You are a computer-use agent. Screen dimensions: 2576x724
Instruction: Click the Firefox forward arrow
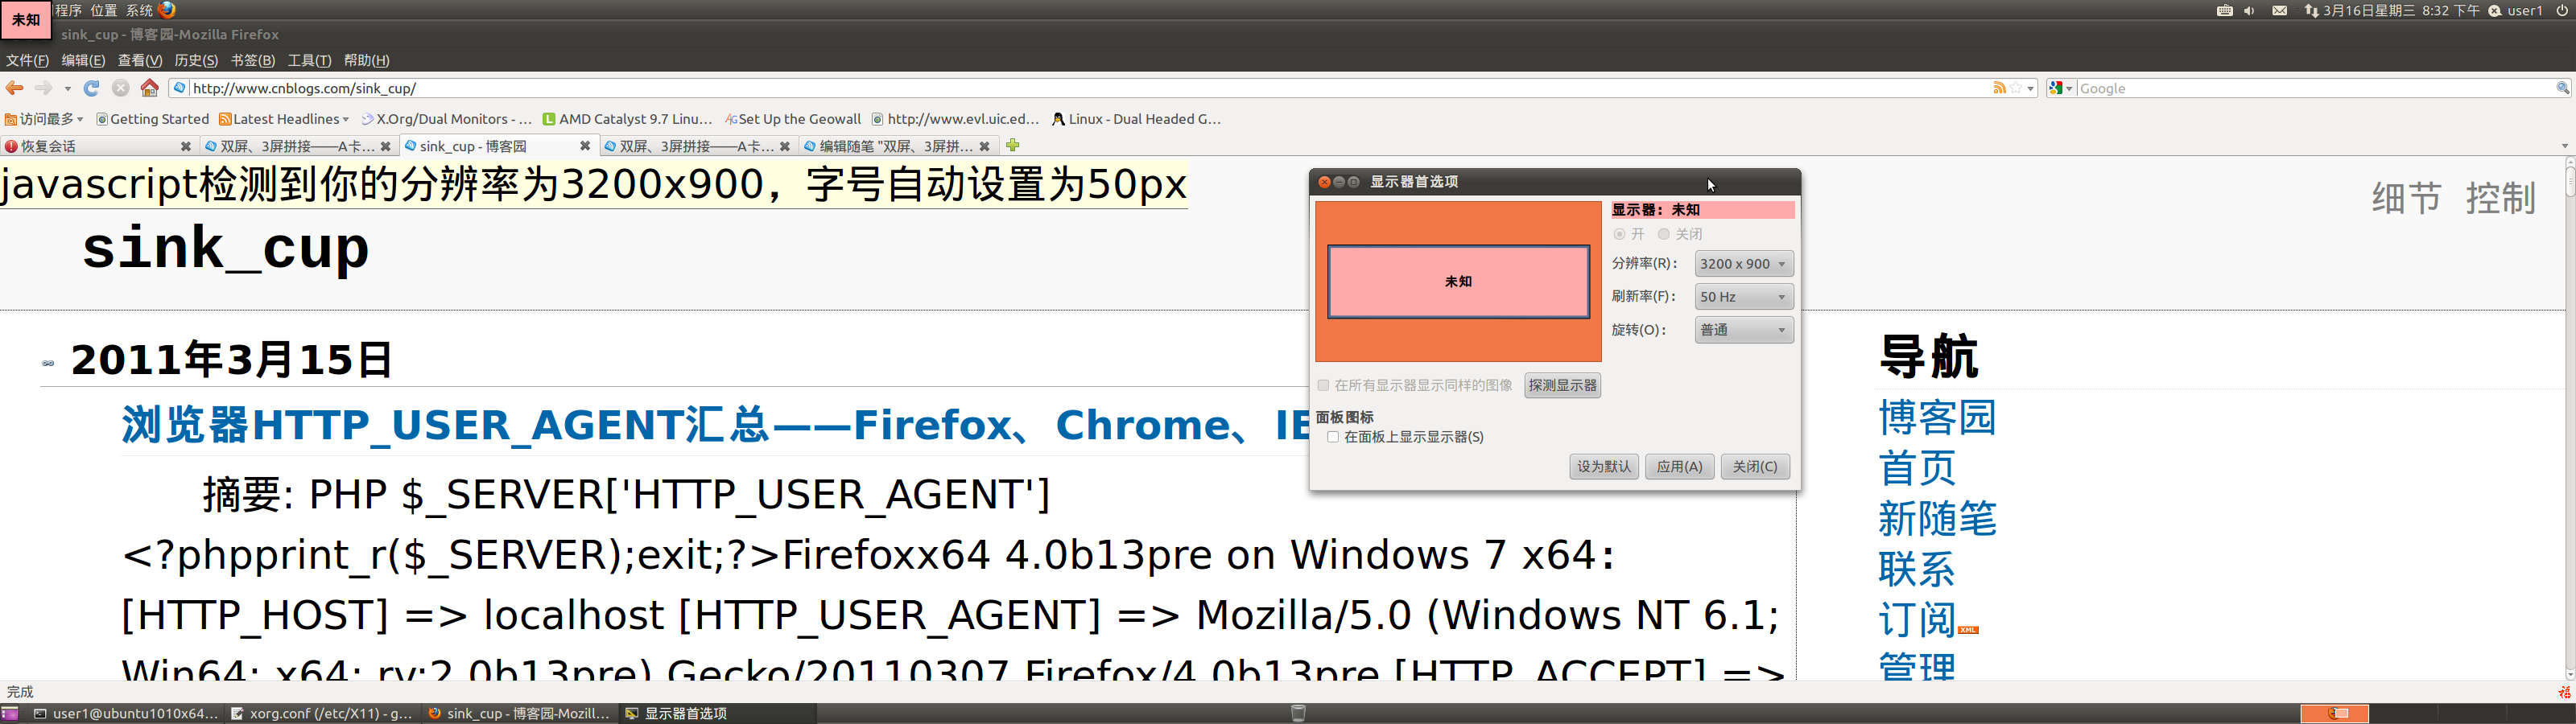pyautogui.click(x=43, y=88)
